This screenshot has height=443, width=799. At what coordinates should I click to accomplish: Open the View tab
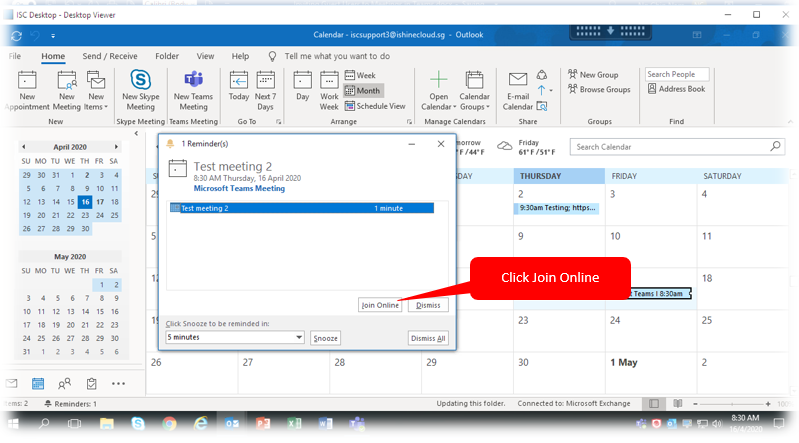click(x=205, y=56)
